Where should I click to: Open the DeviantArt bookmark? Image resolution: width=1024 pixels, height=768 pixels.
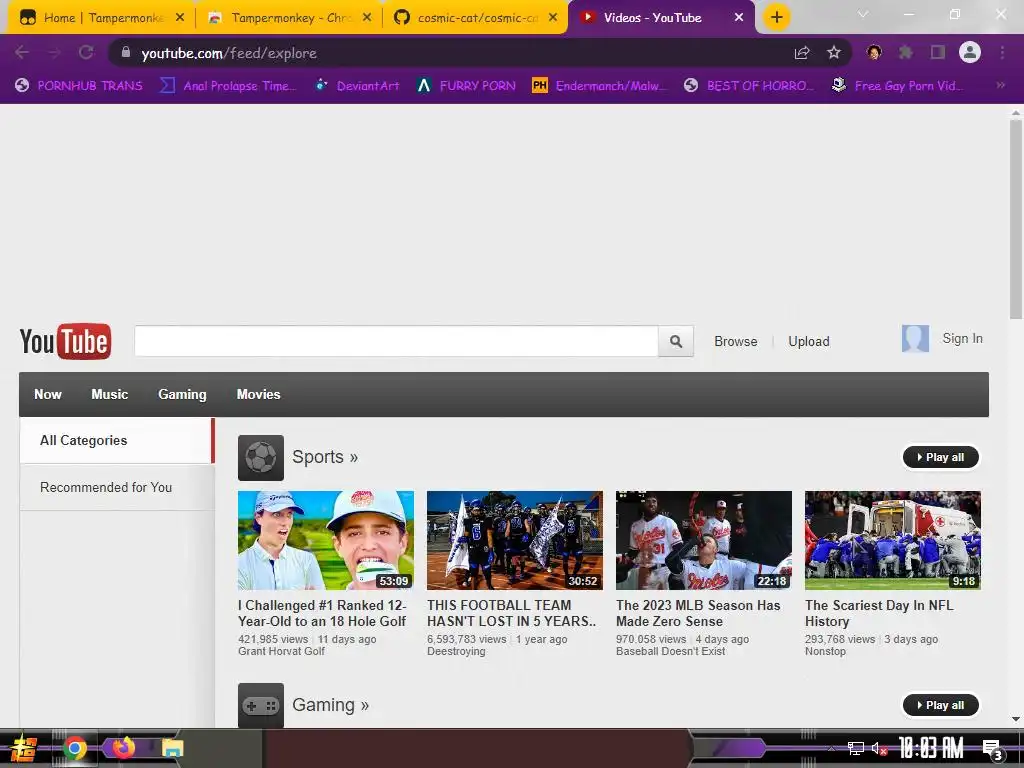click(357, 86)
